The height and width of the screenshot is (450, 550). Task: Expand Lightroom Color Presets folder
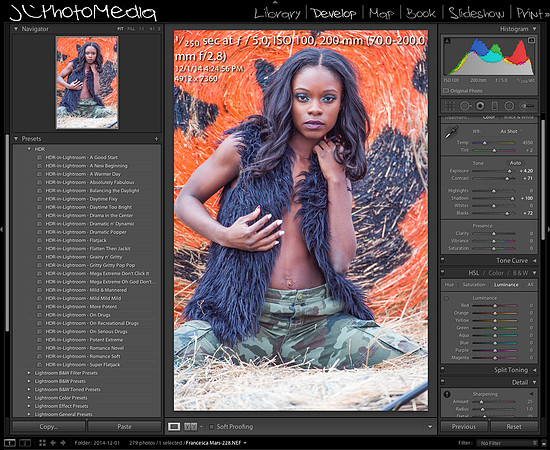coord(29,398)
